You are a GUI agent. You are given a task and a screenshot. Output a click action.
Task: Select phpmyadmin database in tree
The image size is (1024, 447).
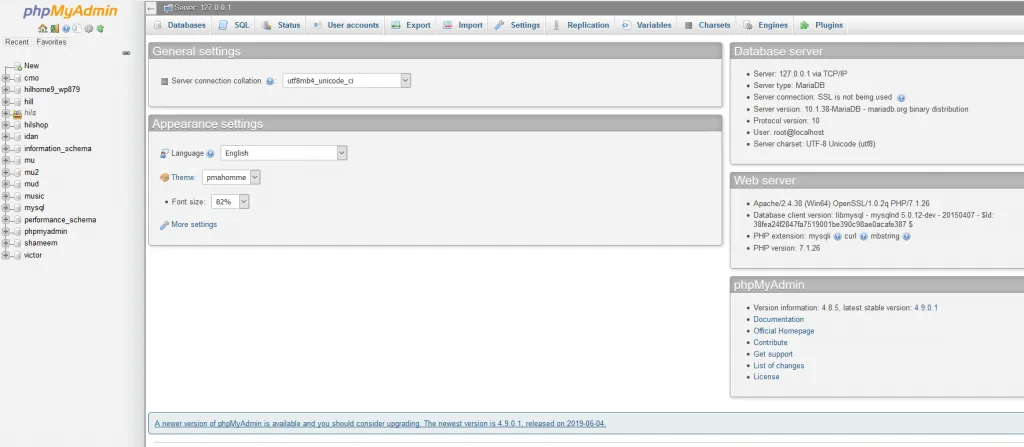tap(46, 231)
